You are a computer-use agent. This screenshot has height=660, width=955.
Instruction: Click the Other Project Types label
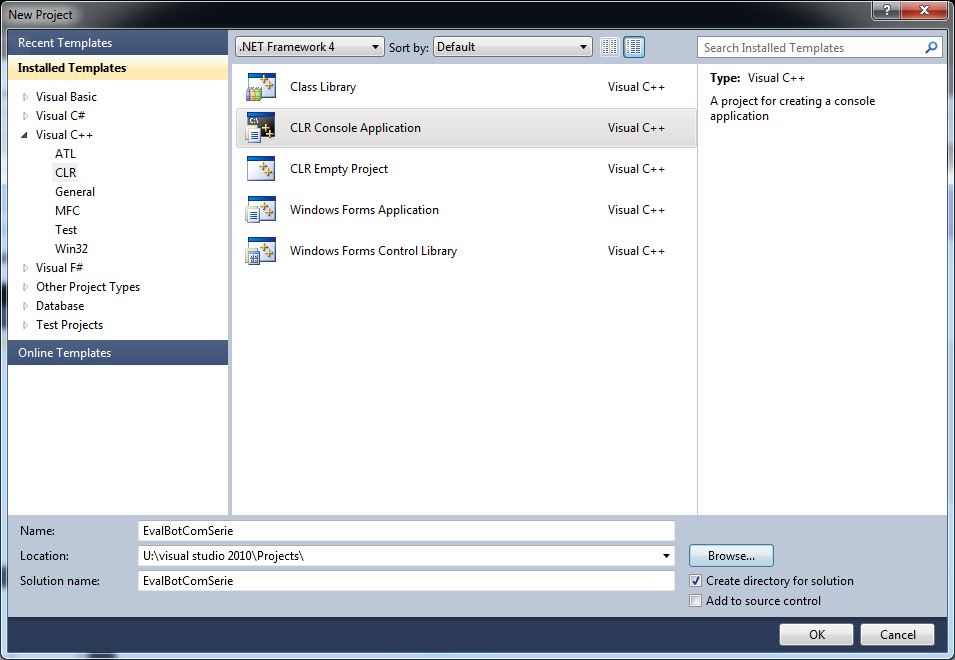88,287
